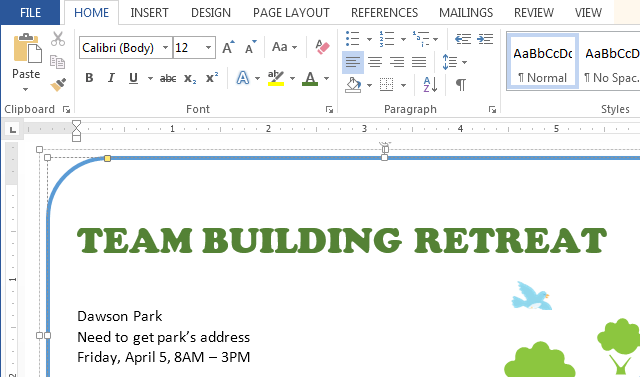Switch to the DESIGN tab
This screenshot has height=377, width=640.
211,13
